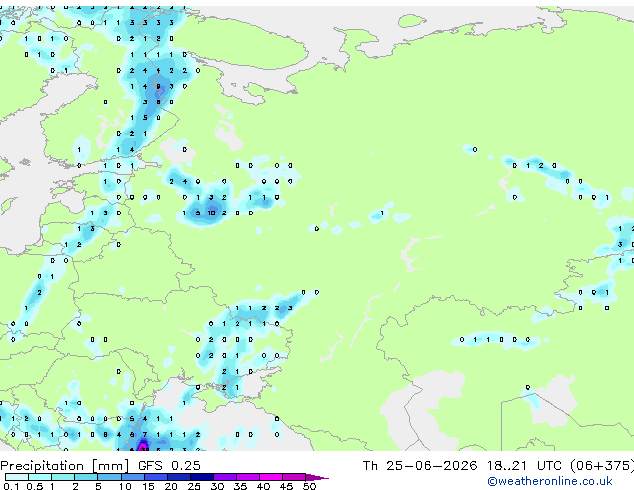Select the 1–2 mm legend color swatch
This screenshot has height=490, width=634.
tap(63, 477)
